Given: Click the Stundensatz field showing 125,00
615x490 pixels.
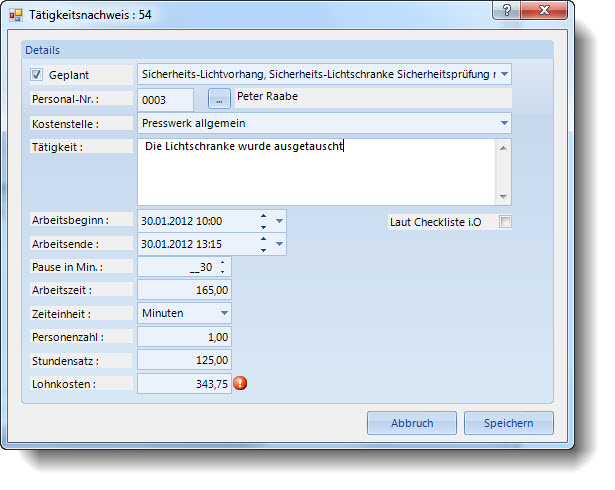Looking at the screenshot, I should point(185,360).
